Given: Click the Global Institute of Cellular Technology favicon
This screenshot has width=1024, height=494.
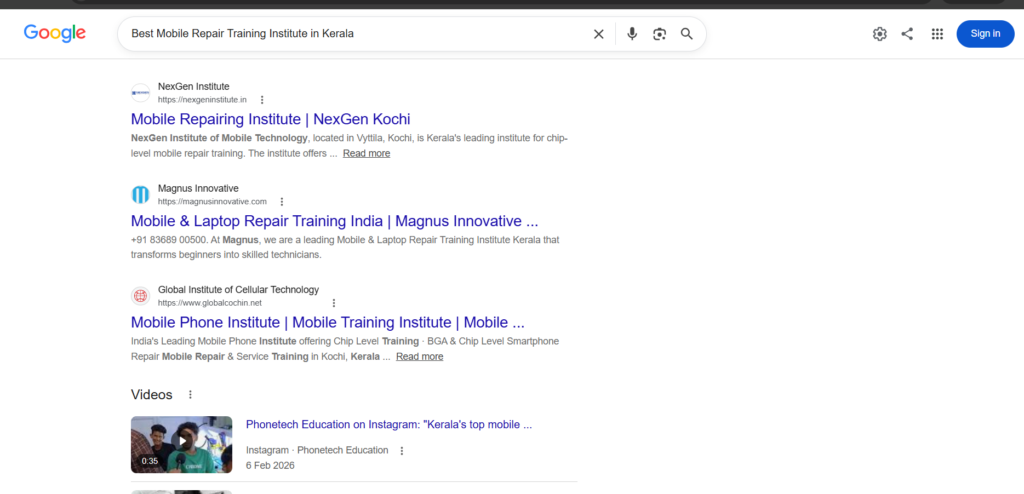Looking at the screenshot, I should tap(140, 296).
